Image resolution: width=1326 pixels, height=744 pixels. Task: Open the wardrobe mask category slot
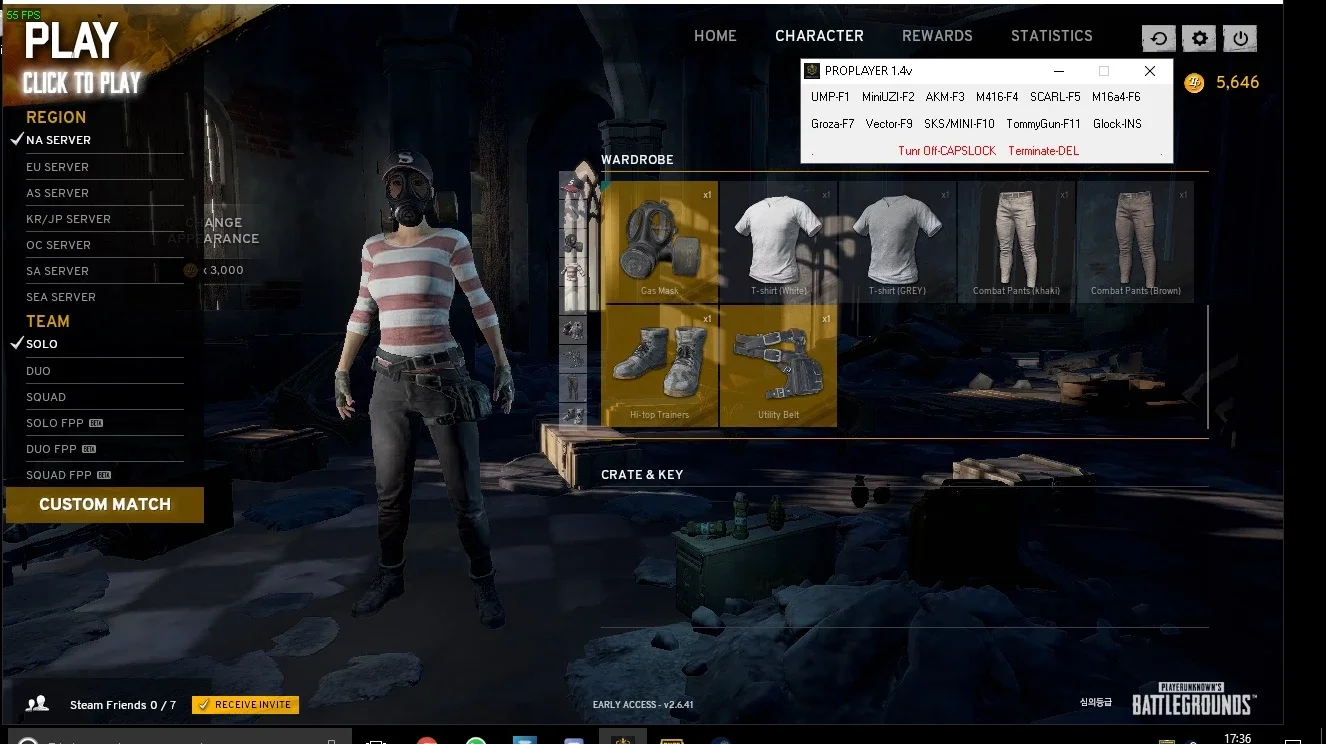coord(573,243)
